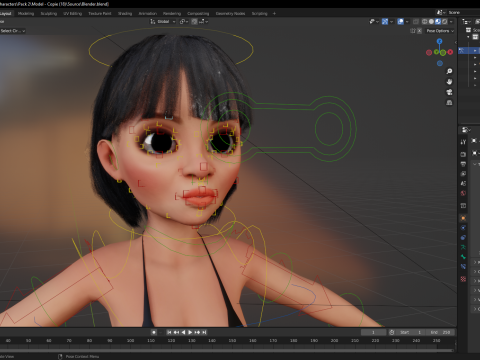Jump to the timeline start frame
The width and height of the screenshot is (480, 360).
point(169,332)
